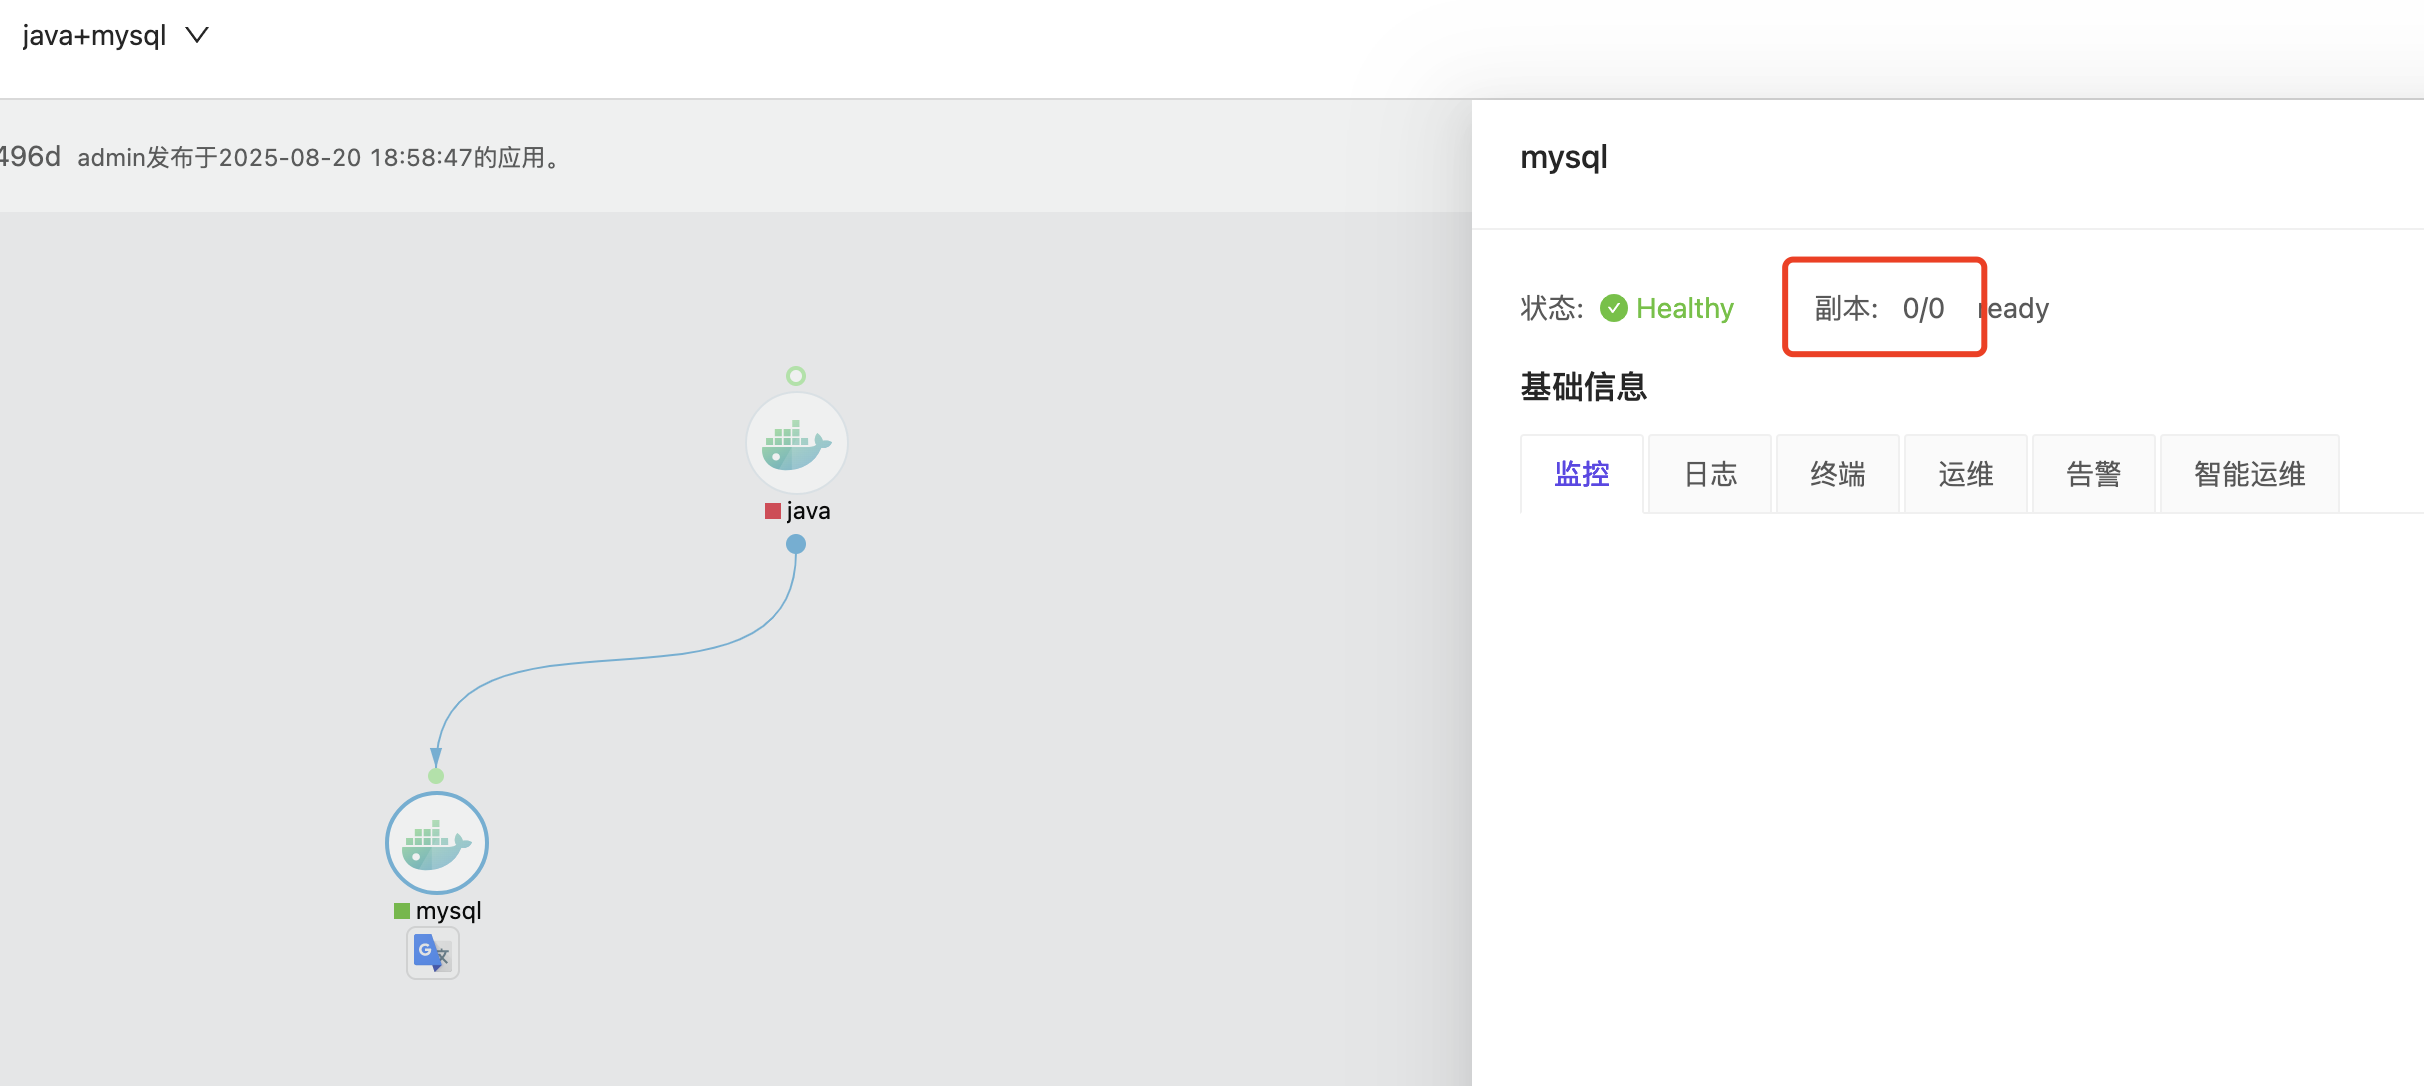This screenshot has width=2424, height=1086.
Task: Open the 告警 tab
Action: [2094, 474]
